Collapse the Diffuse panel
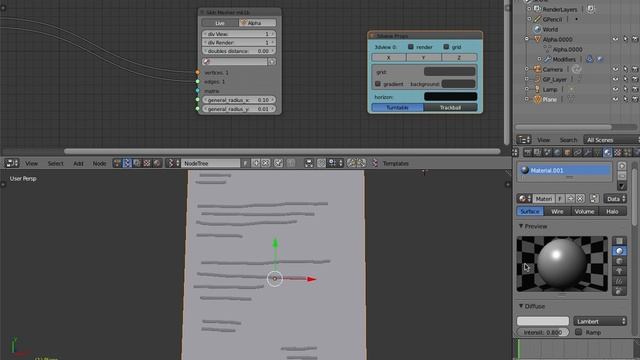The height and width of the screenshot is (360, 640). 521,306
